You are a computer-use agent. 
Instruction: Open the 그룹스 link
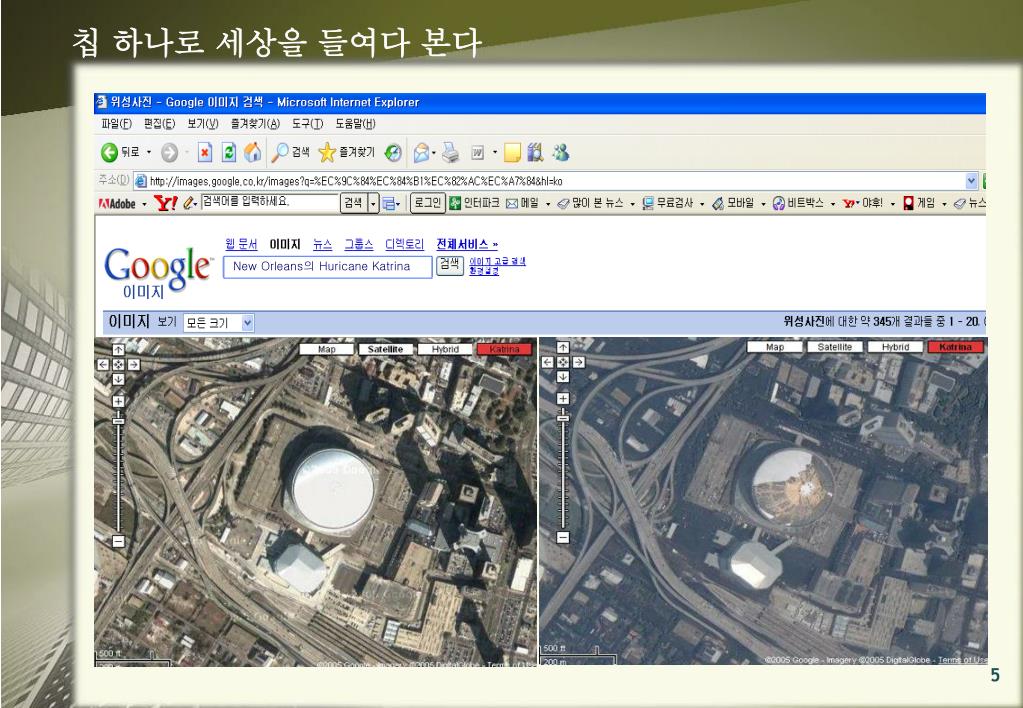[x=359, y=244]
